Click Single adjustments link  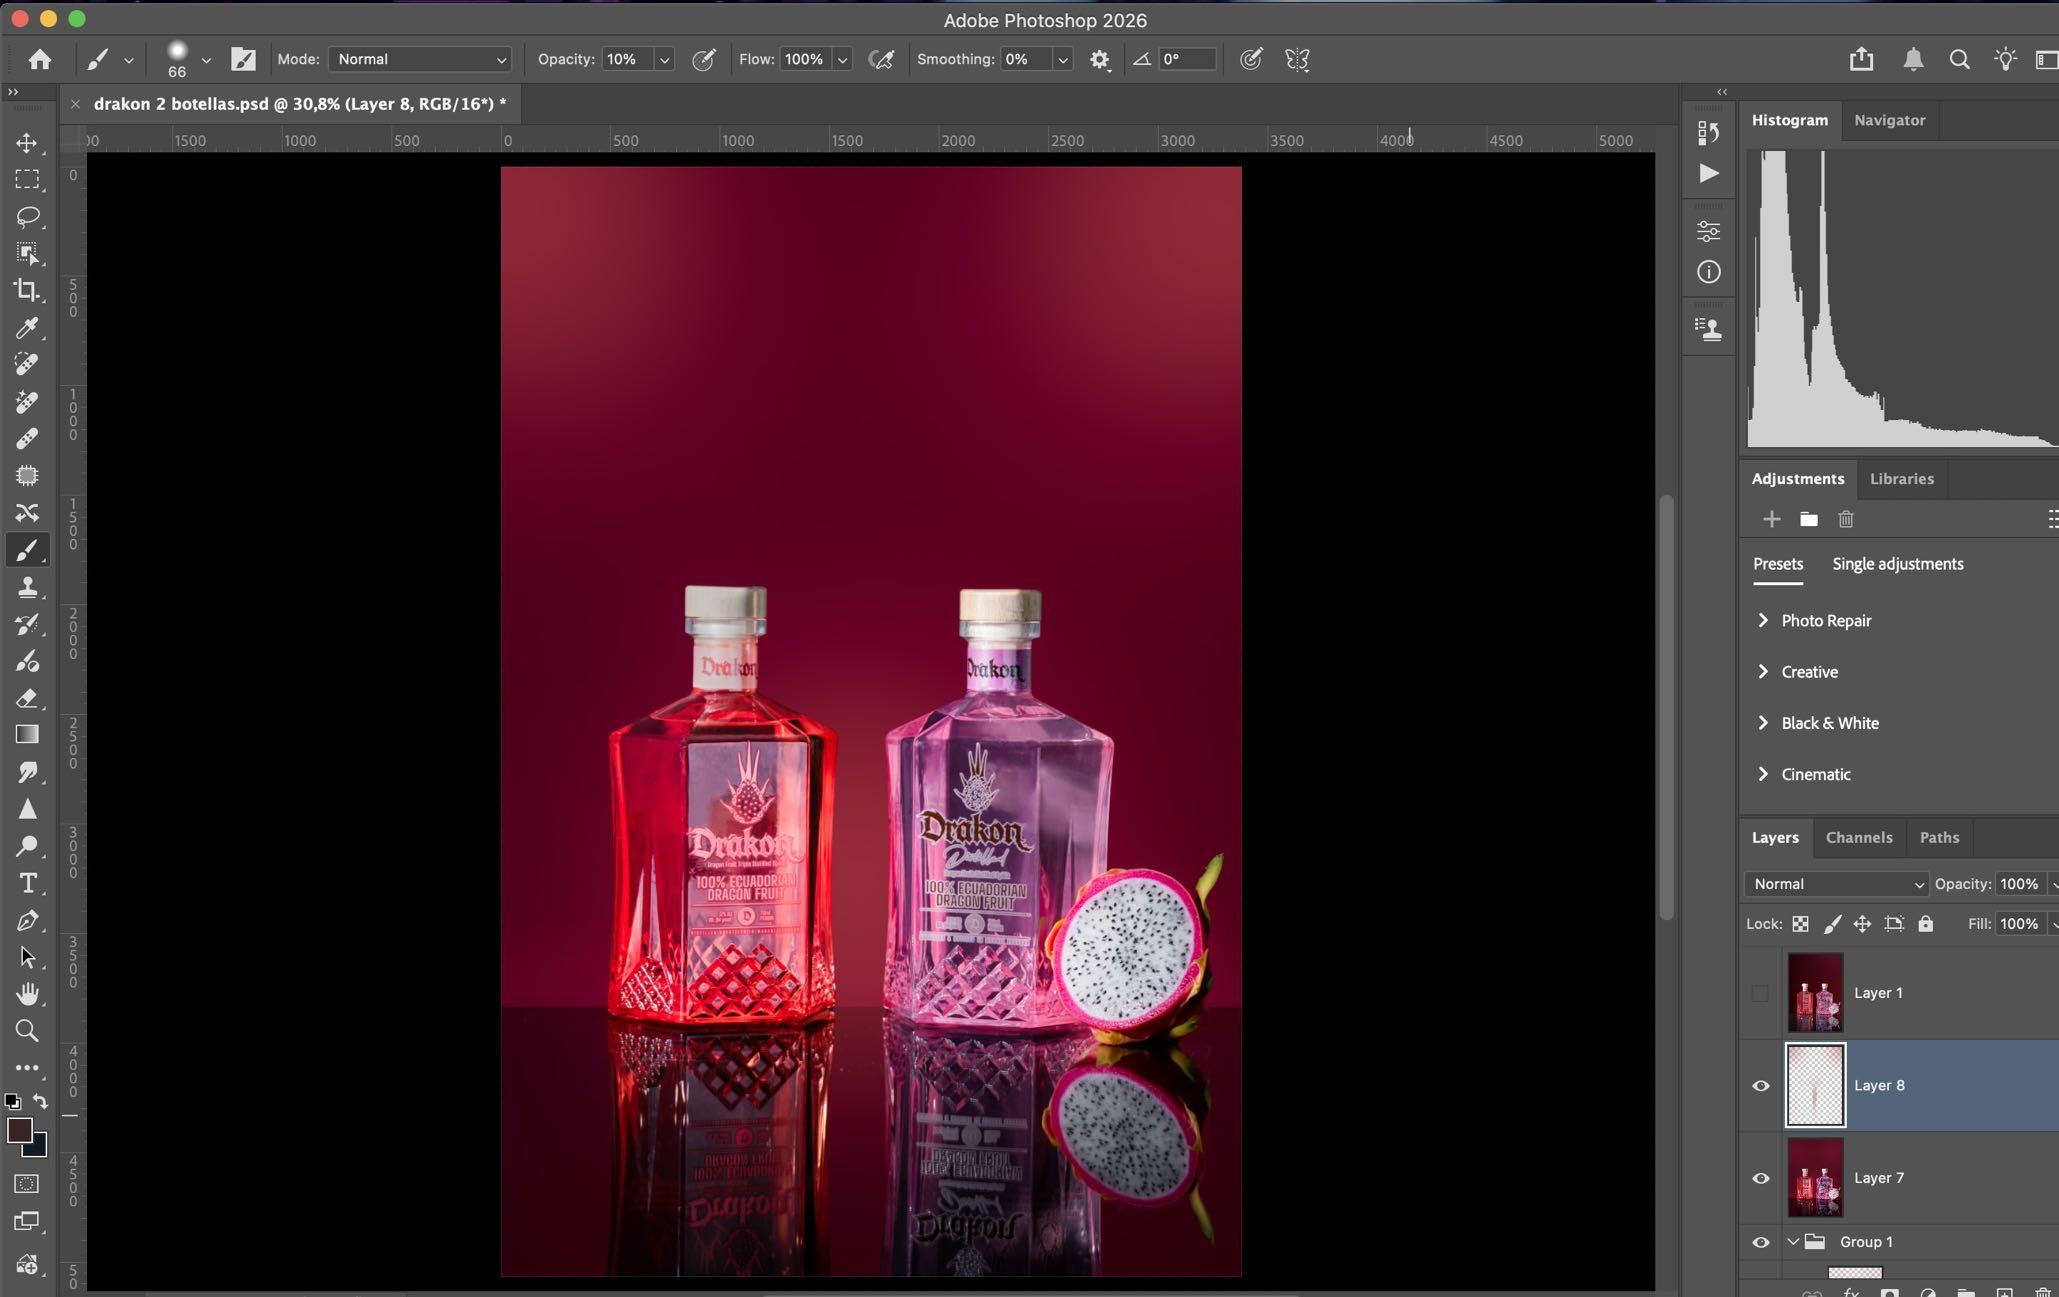1897,564
